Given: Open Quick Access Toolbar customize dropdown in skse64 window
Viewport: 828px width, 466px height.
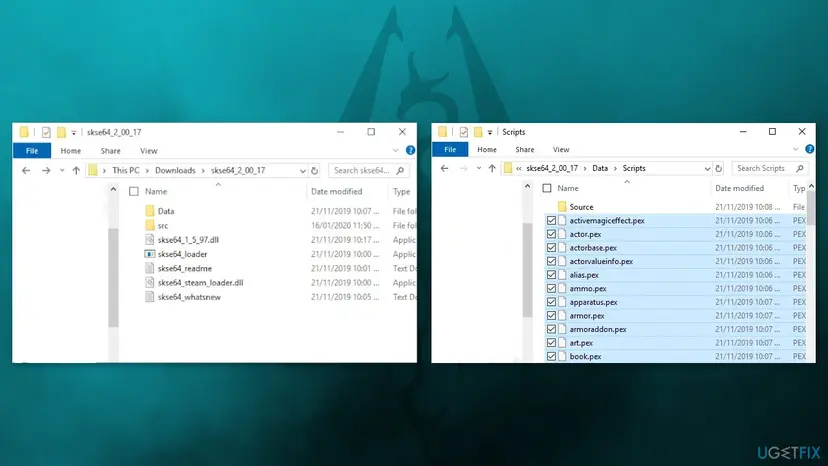Looking at the screenshot, I should 74,132.
